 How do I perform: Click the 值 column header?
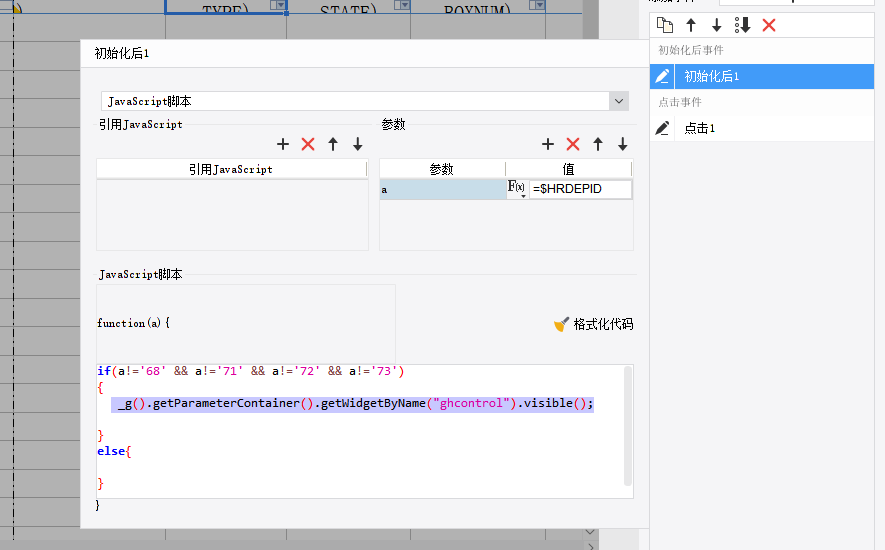[x=568, y=169]
